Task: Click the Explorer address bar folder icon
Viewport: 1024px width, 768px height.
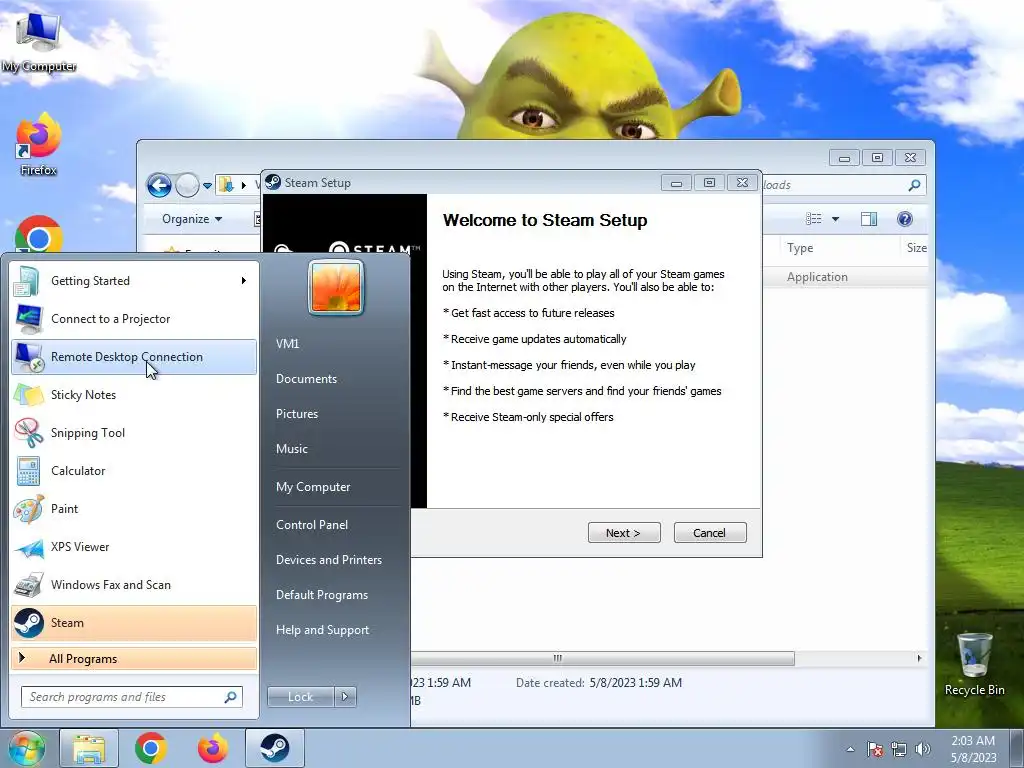Action: [x=226, y=185]
